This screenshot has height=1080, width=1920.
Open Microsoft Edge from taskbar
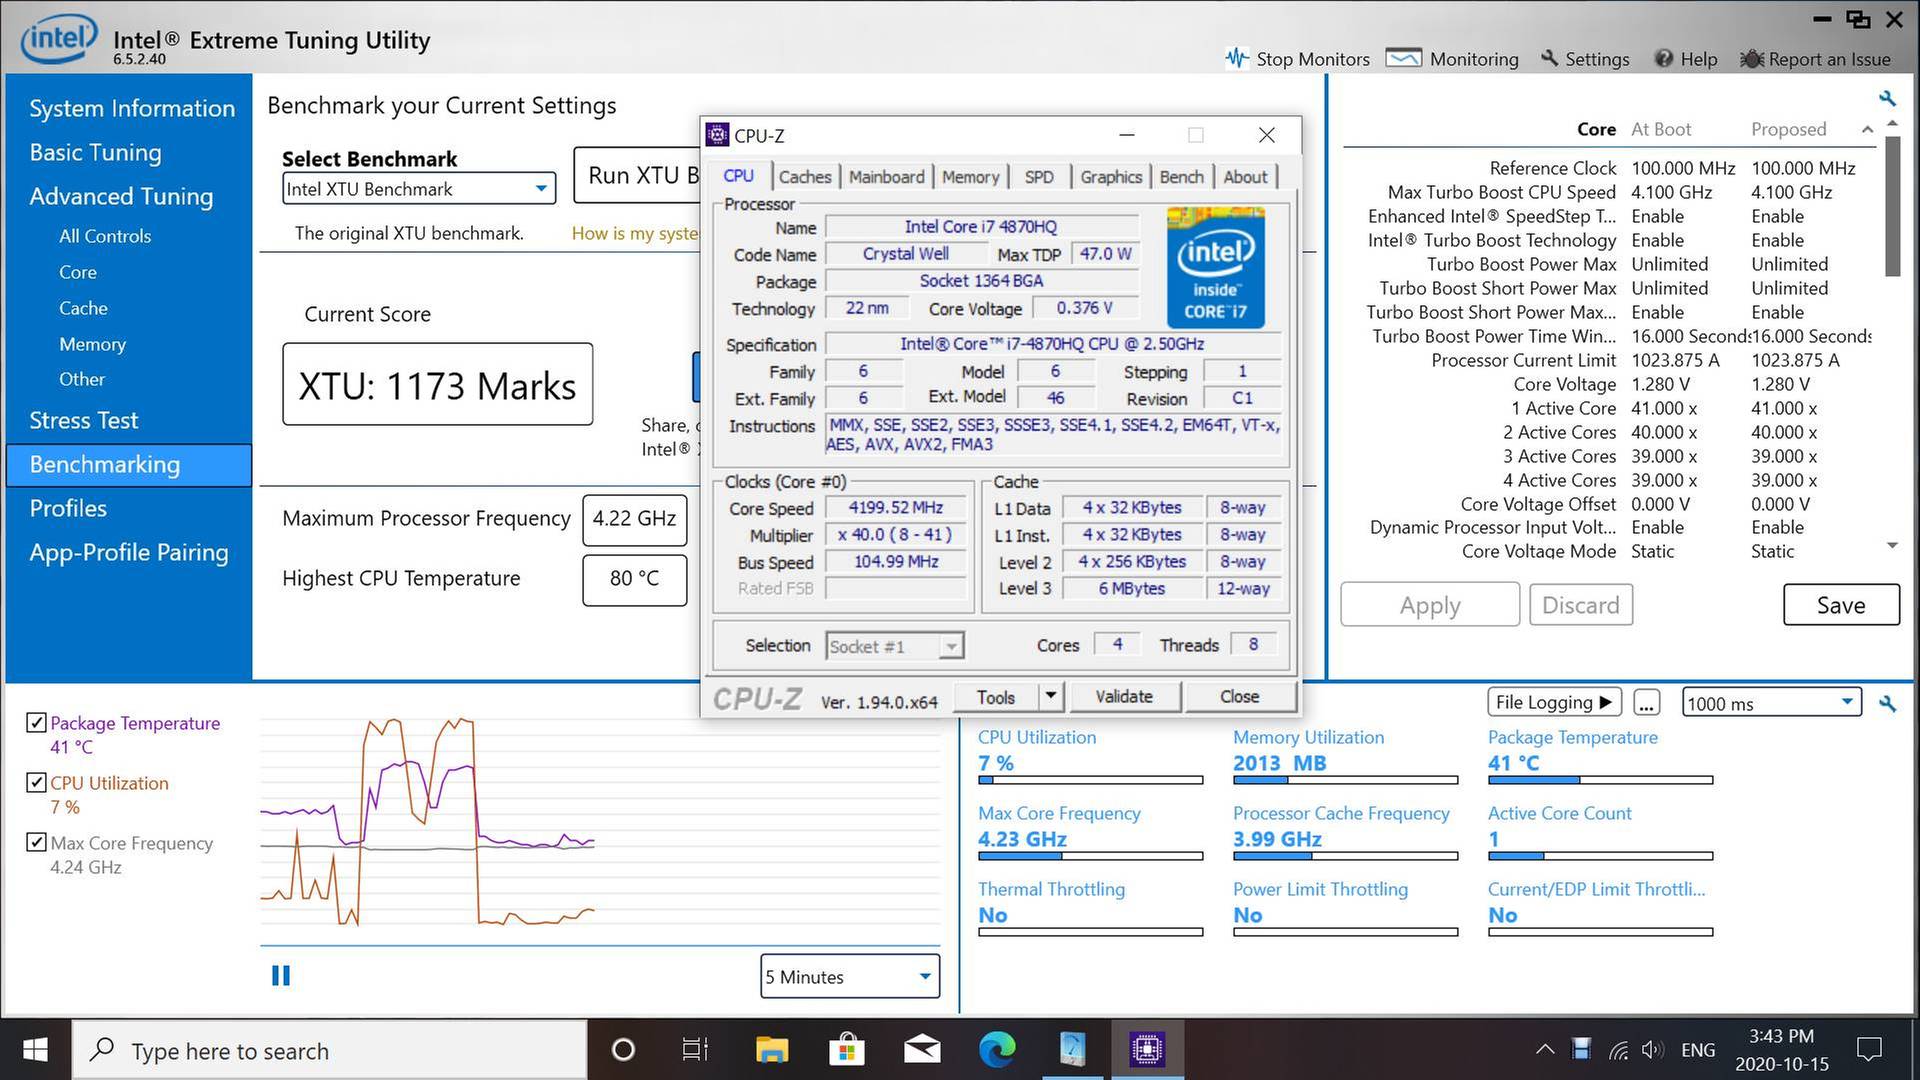click(997, 1050)
